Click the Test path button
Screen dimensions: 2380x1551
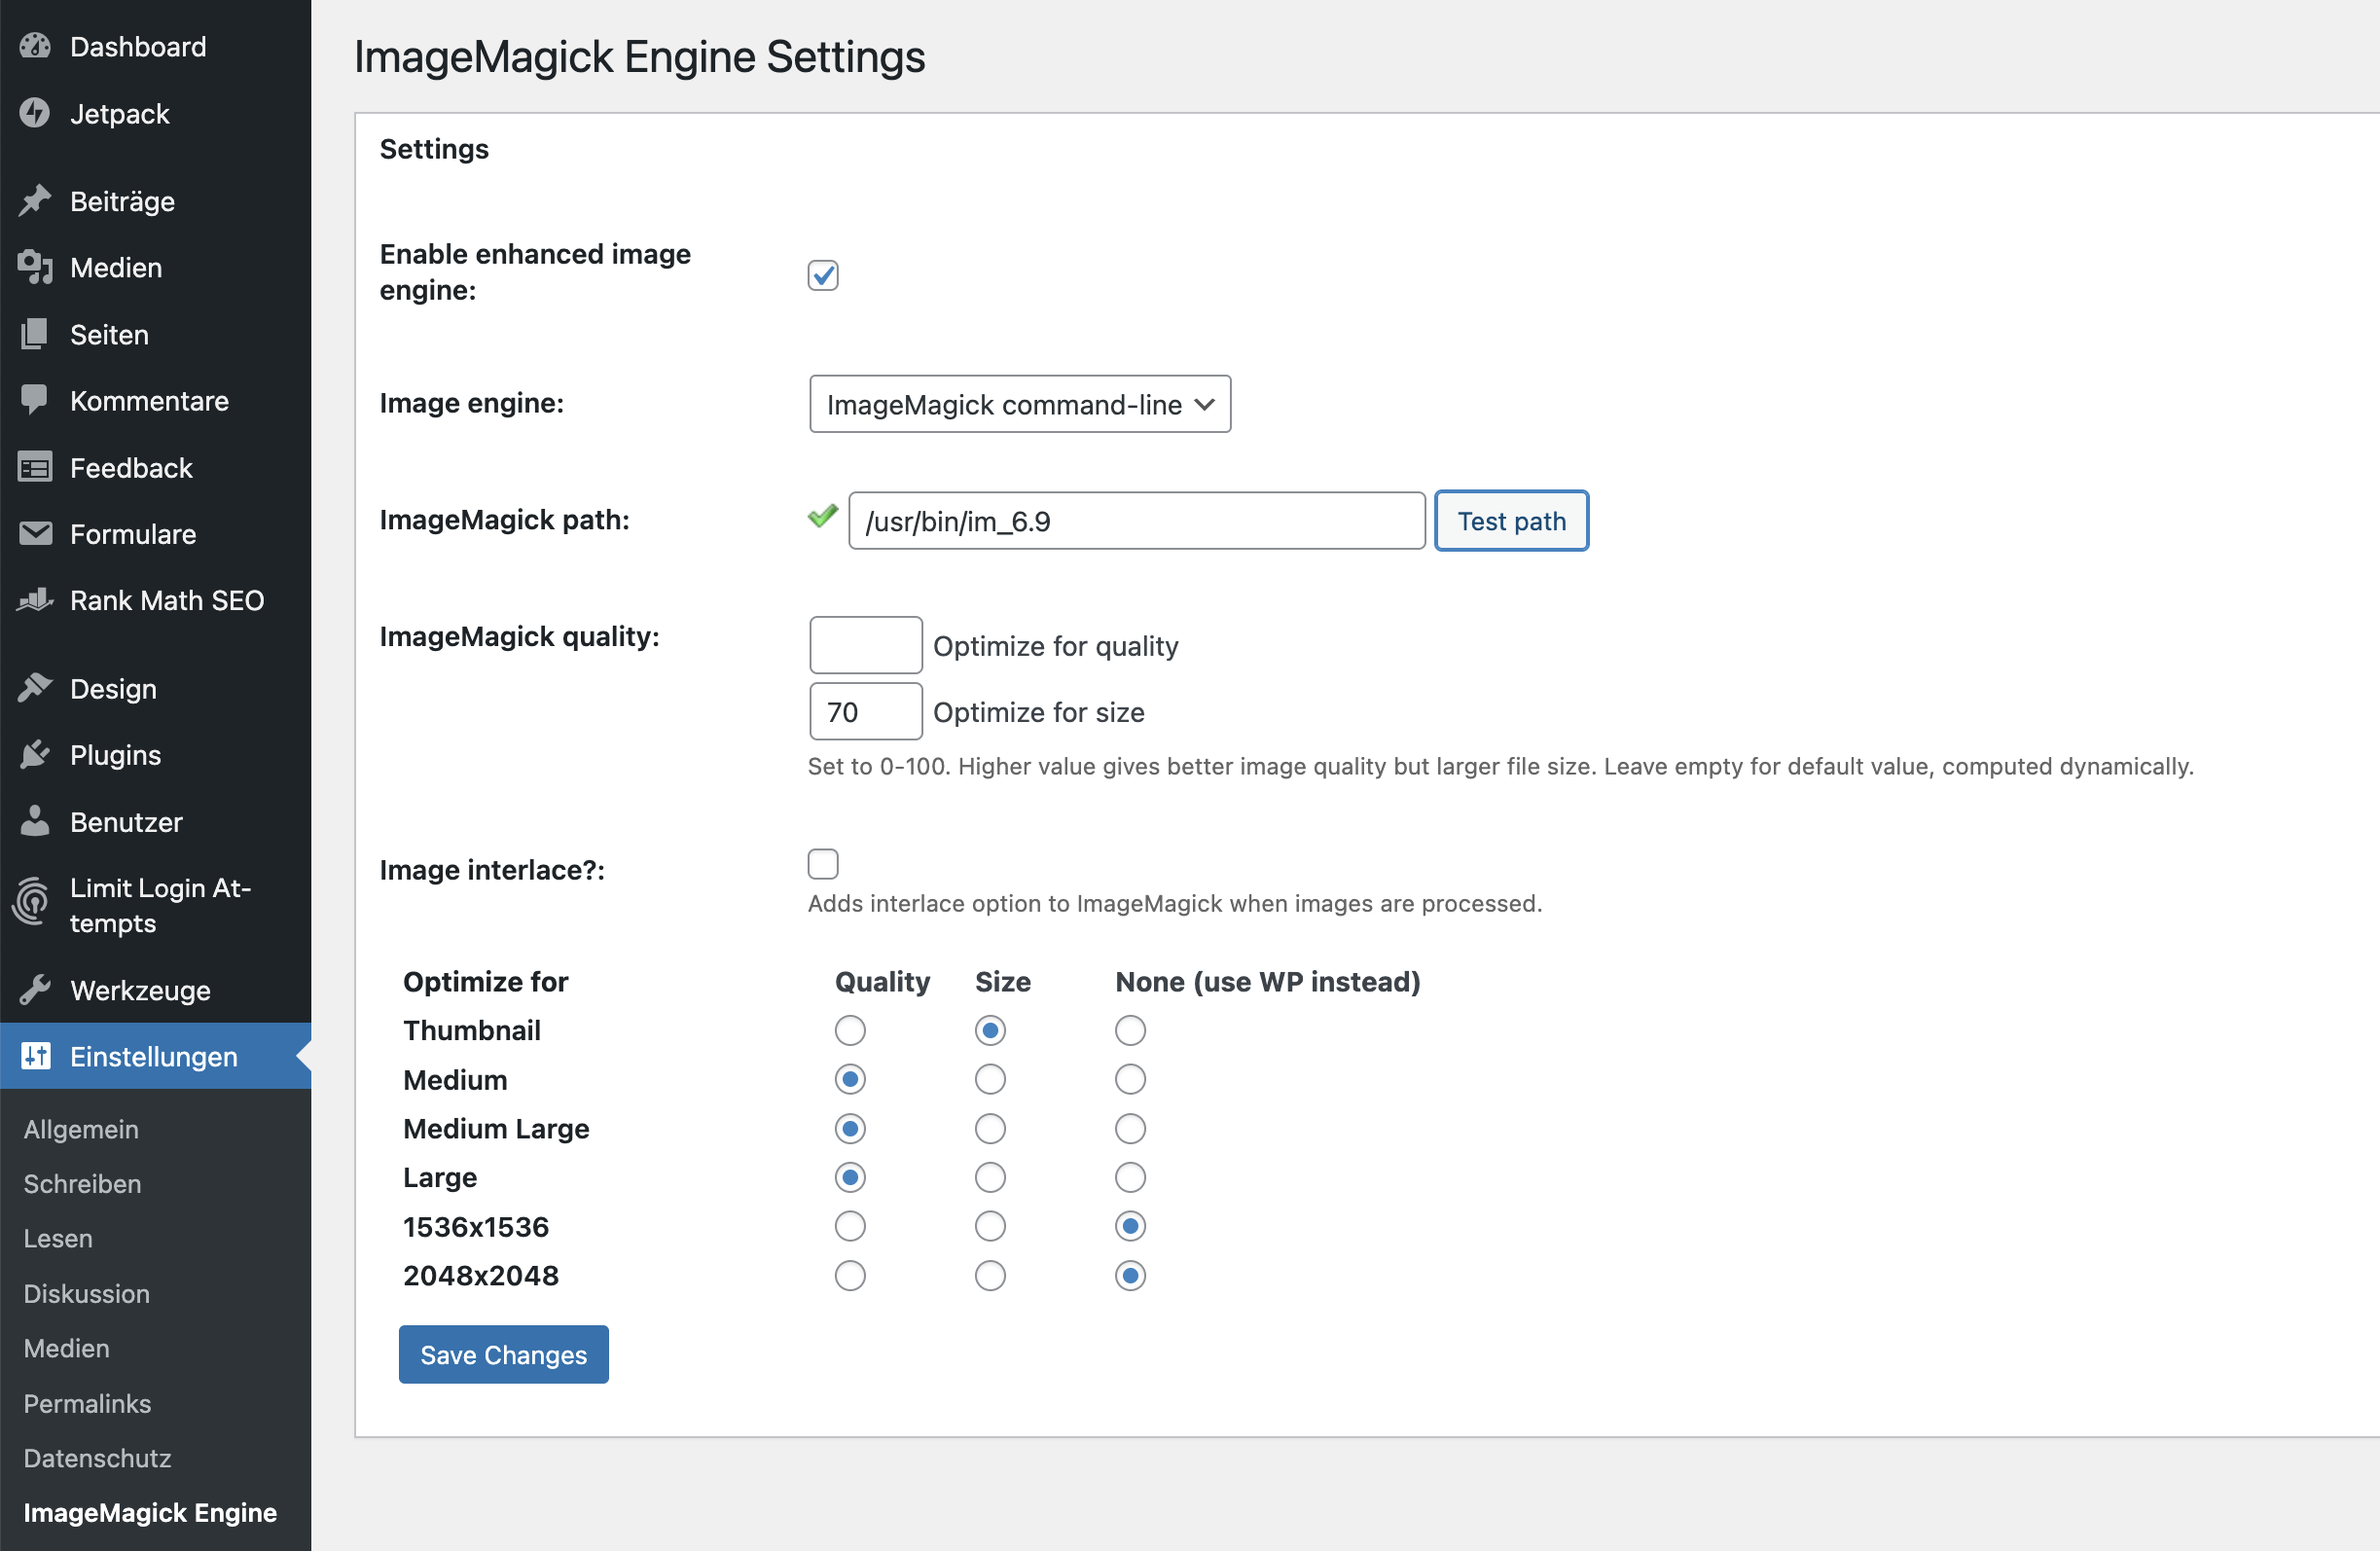pyautogui.click(x=1511, y=520)
